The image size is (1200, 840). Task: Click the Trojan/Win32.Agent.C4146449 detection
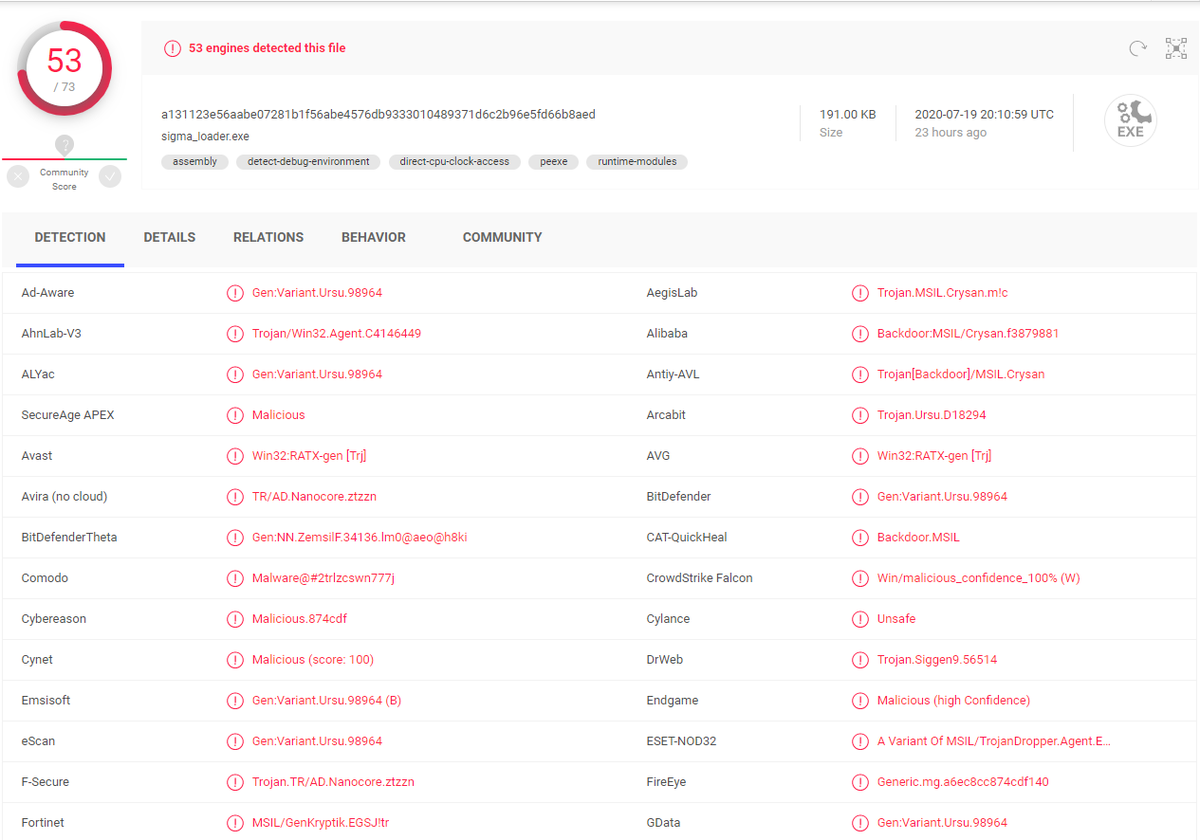tap(336, 334)
